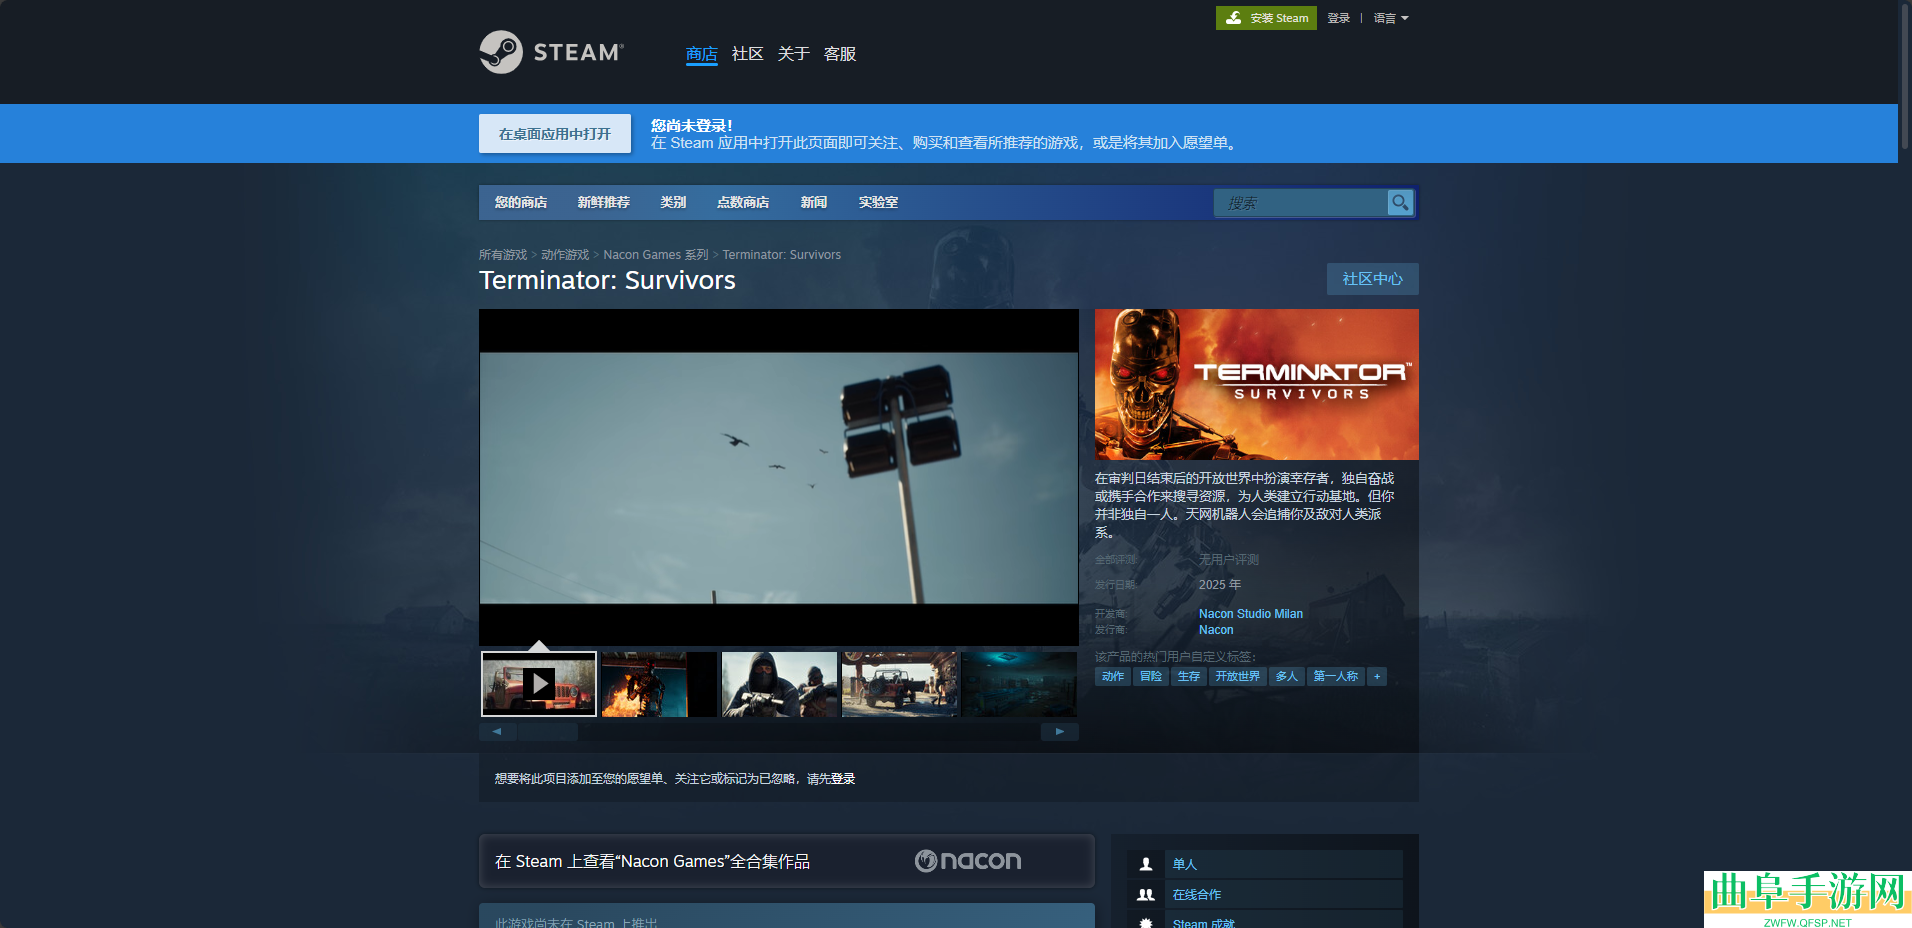The image size is (1912, 928).
Task: Select the buggy vehicle screenshot thumbnail
Action: click(899, 684)
